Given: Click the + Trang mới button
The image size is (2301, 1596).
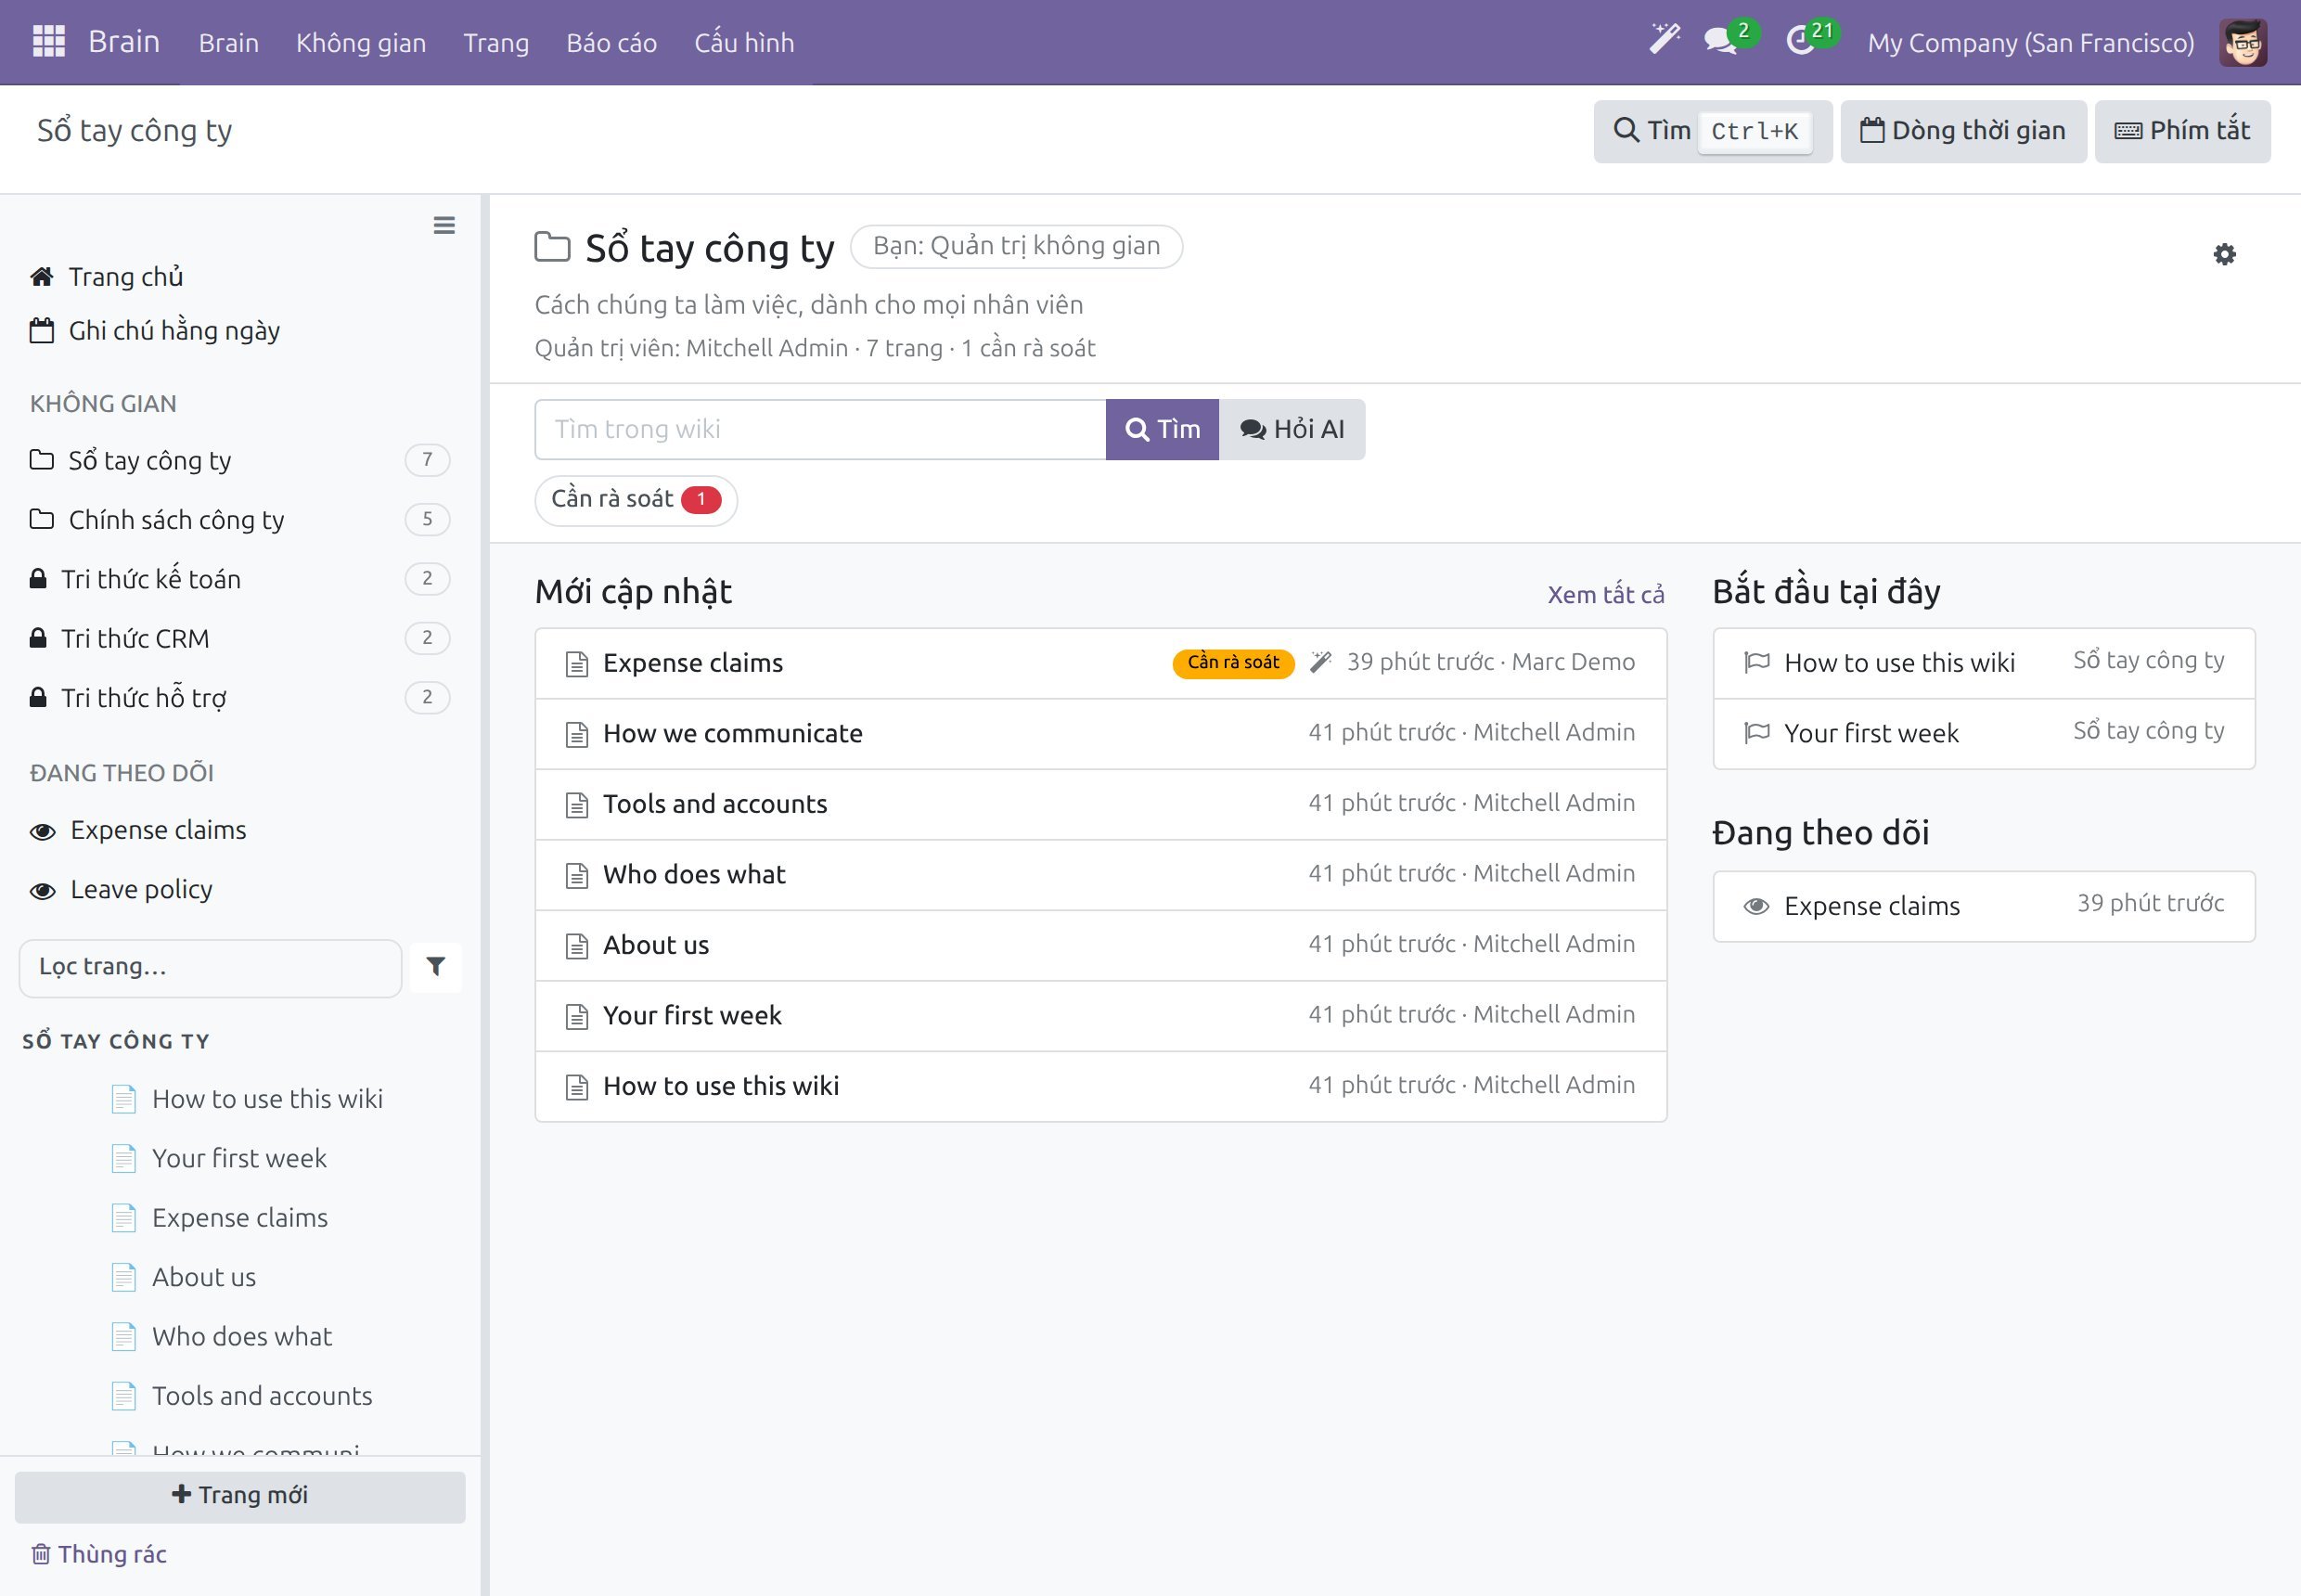Looking at the screenshot, I should click(x=240, y=1496).
